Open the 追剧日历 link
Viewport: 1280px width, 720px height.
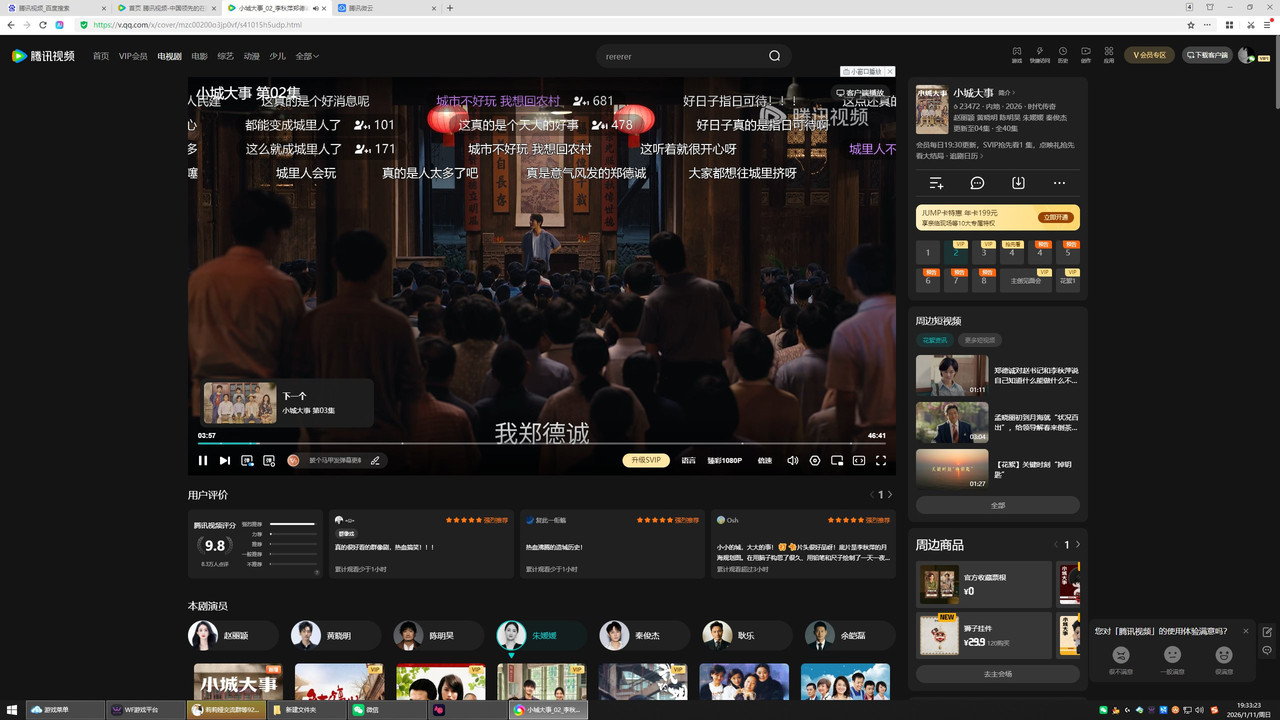tap(966, 155)
